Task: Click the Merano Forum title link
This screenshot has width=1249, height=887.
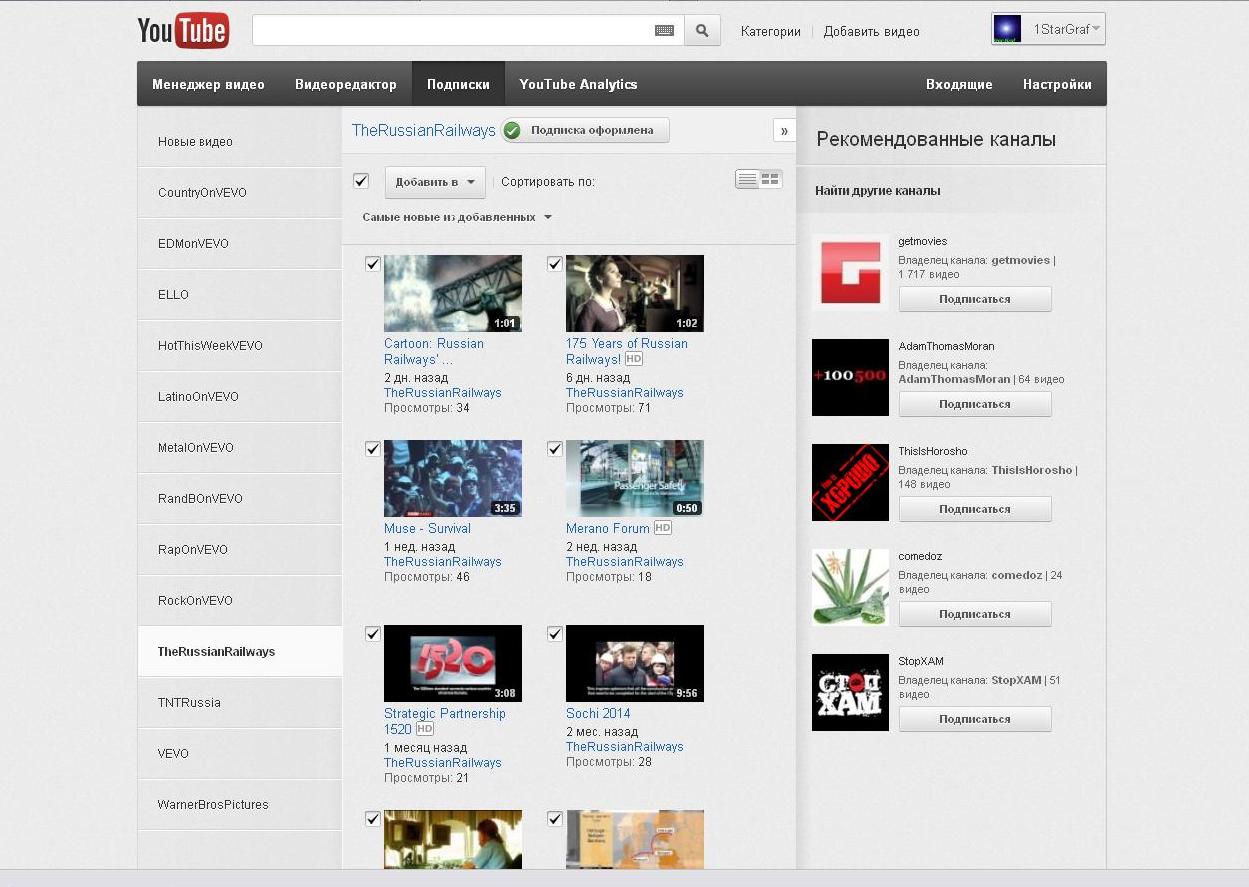Action: click(608, 528)
